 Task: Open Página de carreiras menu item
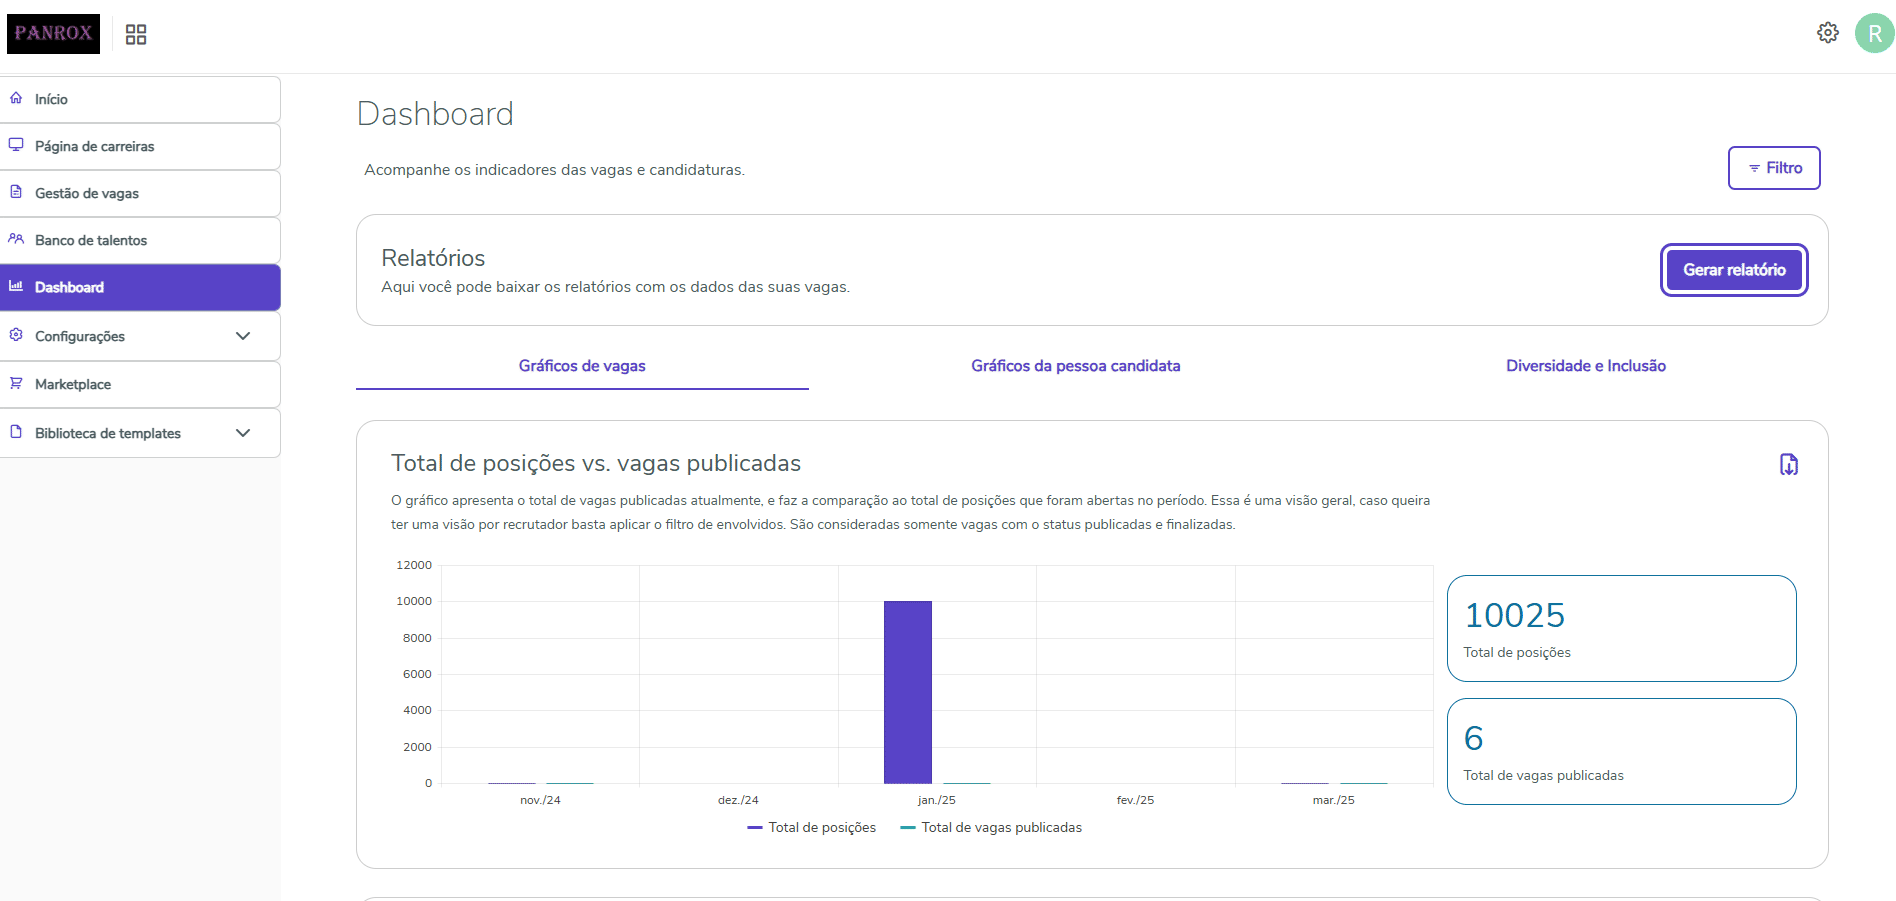pos(140,146)
